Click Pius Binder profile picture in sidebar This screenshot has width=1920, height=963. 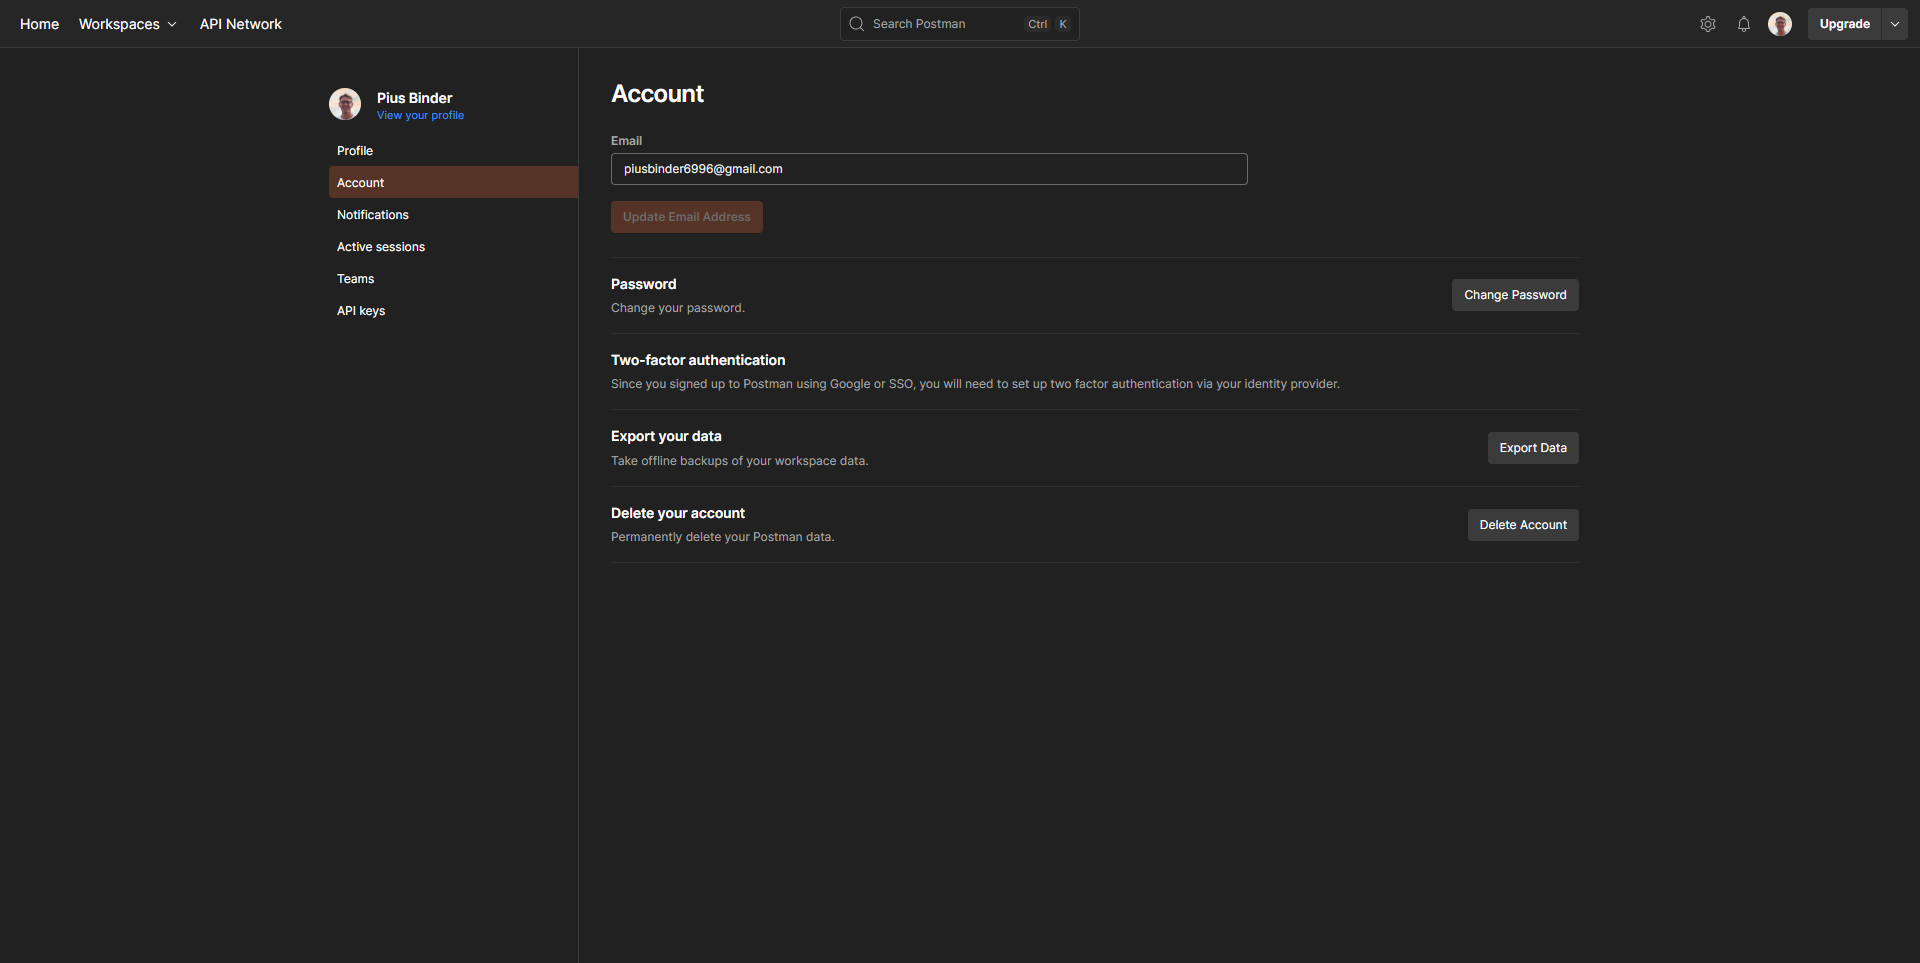pyautogui.click(x=345, y=104)
